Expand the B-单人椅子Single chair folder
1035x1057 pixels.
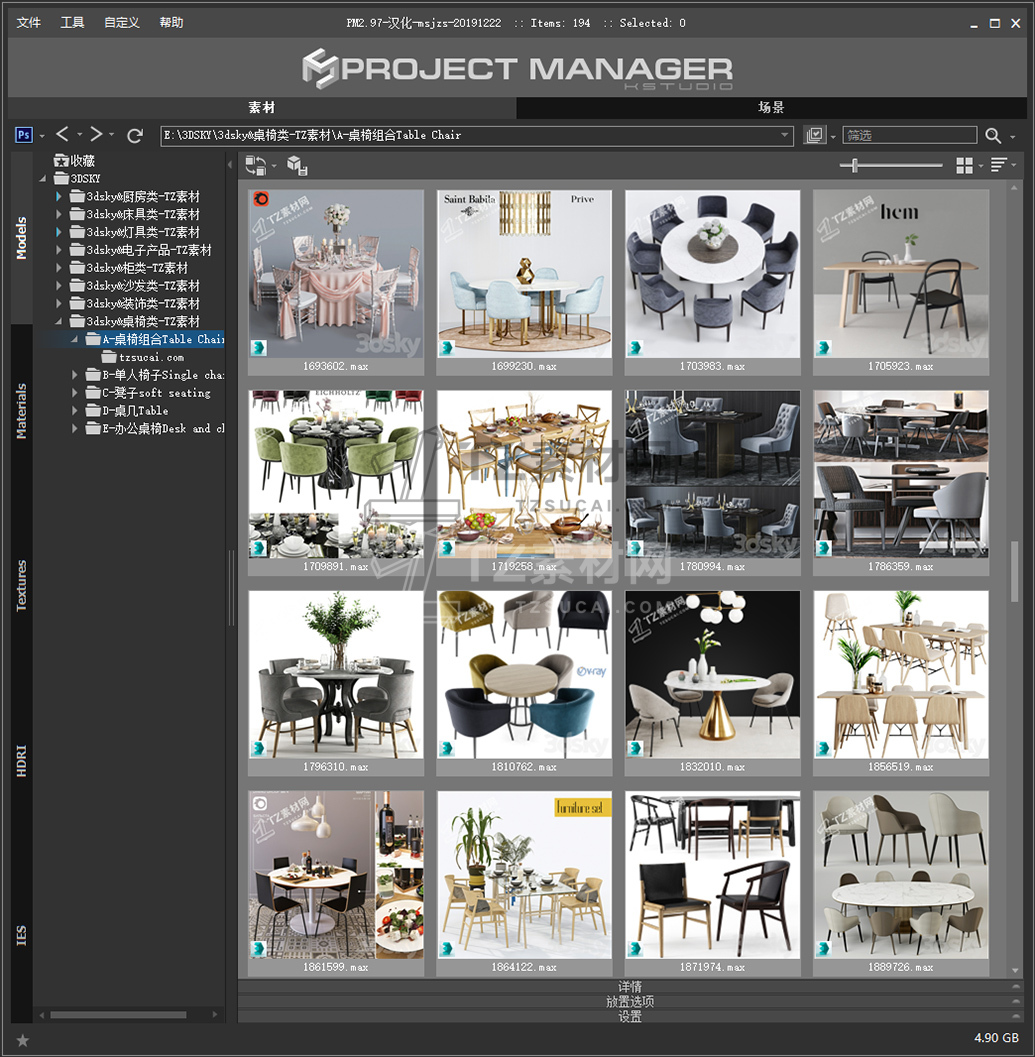(75, 375)
